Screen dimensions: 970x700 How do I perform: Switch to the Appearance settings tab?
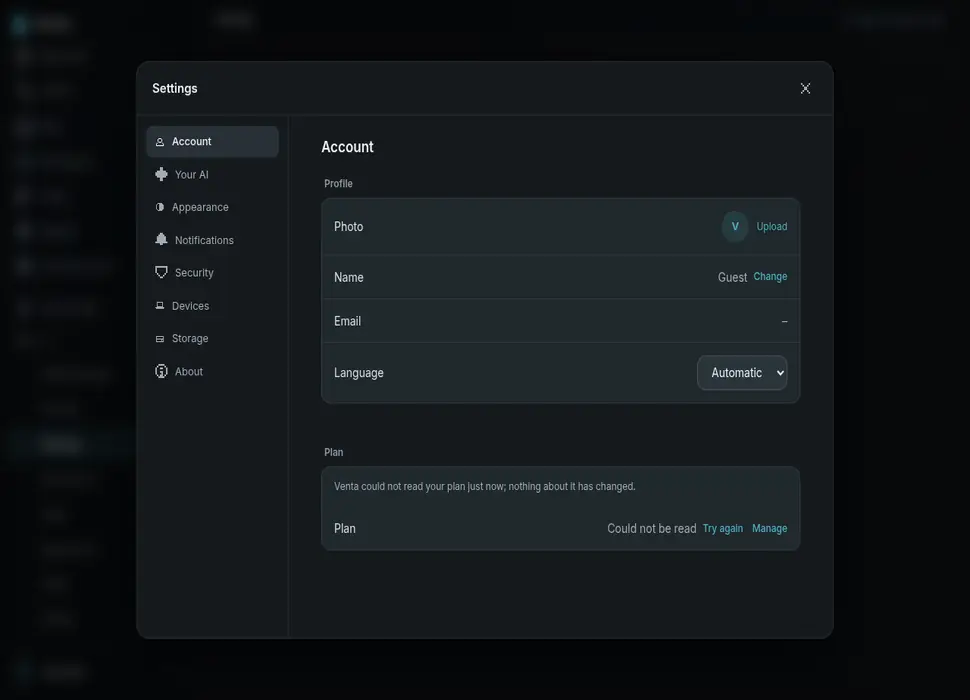[x=212, y=207]
